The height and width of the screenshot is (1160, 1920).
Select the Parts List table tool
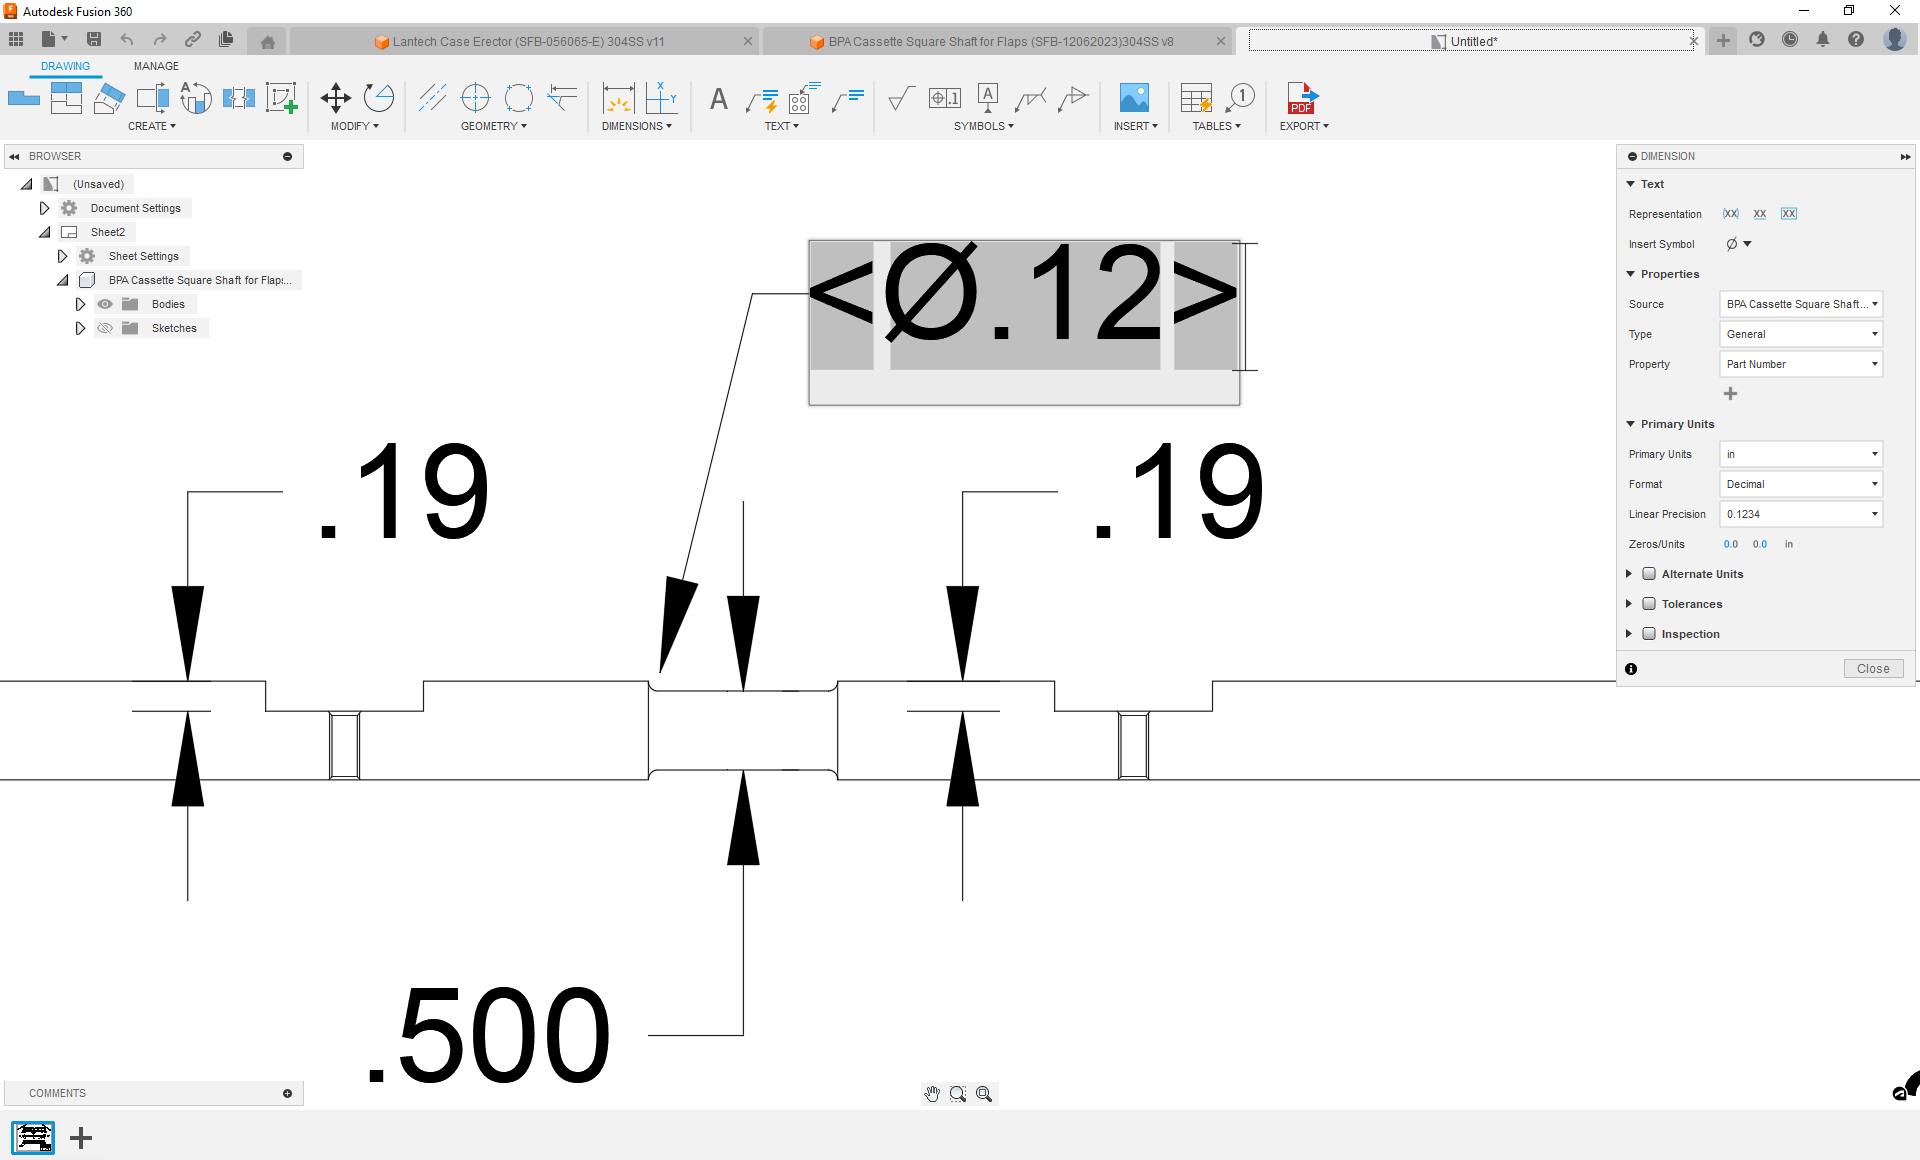pyautogui.click(x=1195, y=97)
